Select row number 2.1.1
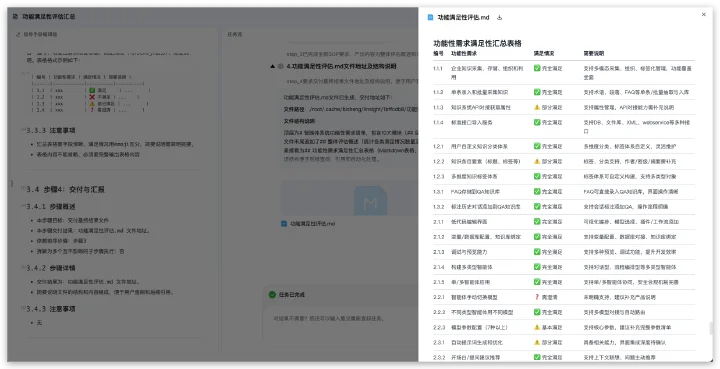Image resolution: width=720 pixels, height=369 pixels. coord(438,222)
